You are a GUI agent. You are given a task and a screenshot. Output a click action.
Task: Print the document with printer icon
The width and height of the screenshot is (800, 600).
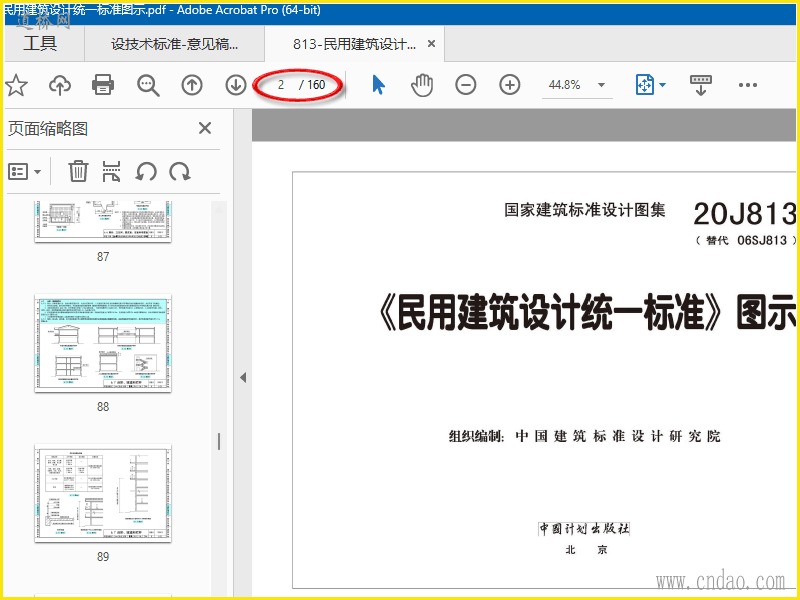(103, 85)
